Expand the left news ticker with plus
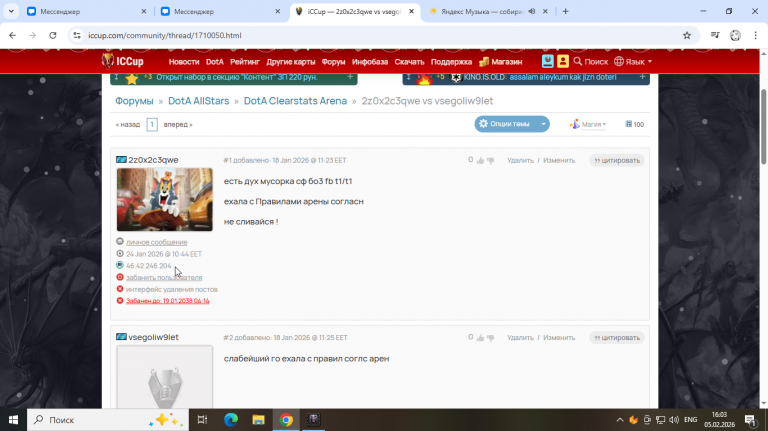 [350, 77]
